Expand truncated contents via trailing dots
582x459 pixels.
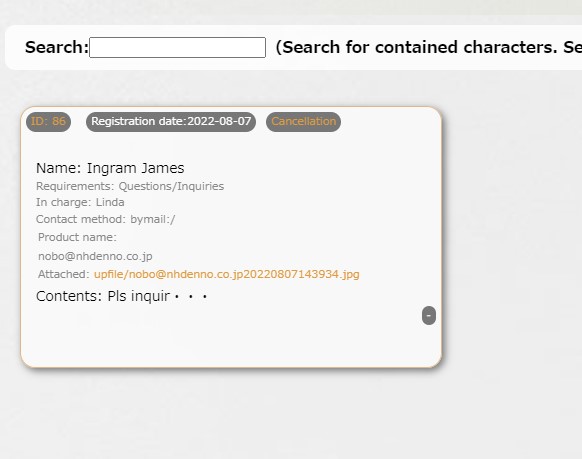point(191,297)
